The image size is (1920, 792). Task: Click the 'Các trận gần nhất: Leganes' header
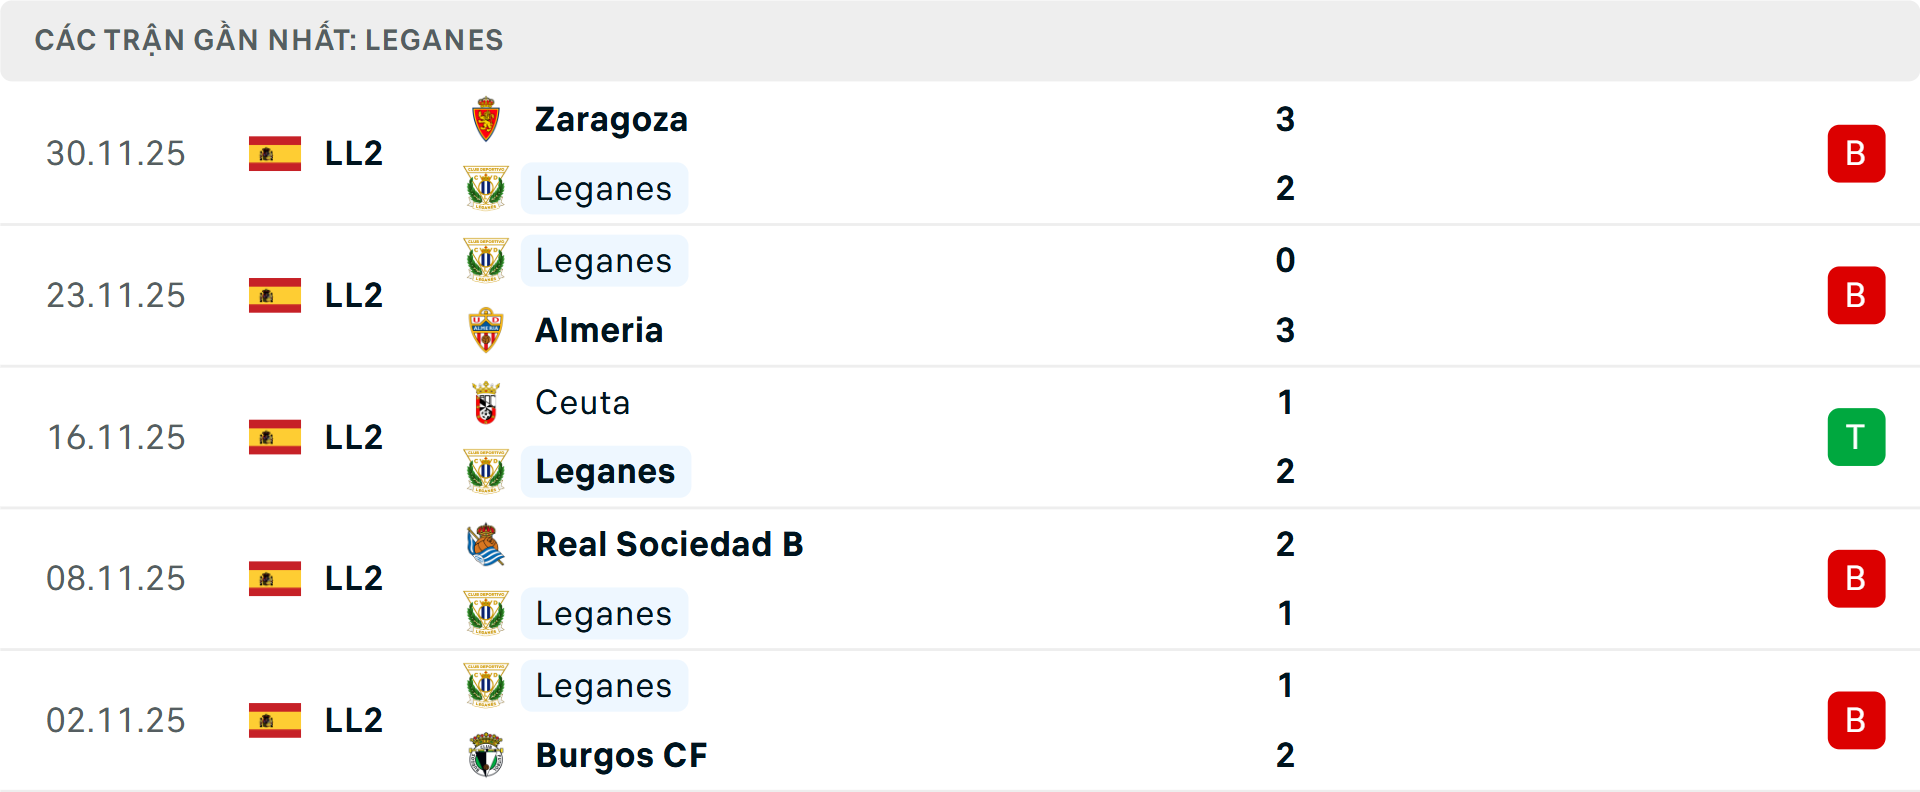pyautogui.click(x=269, y=40)
